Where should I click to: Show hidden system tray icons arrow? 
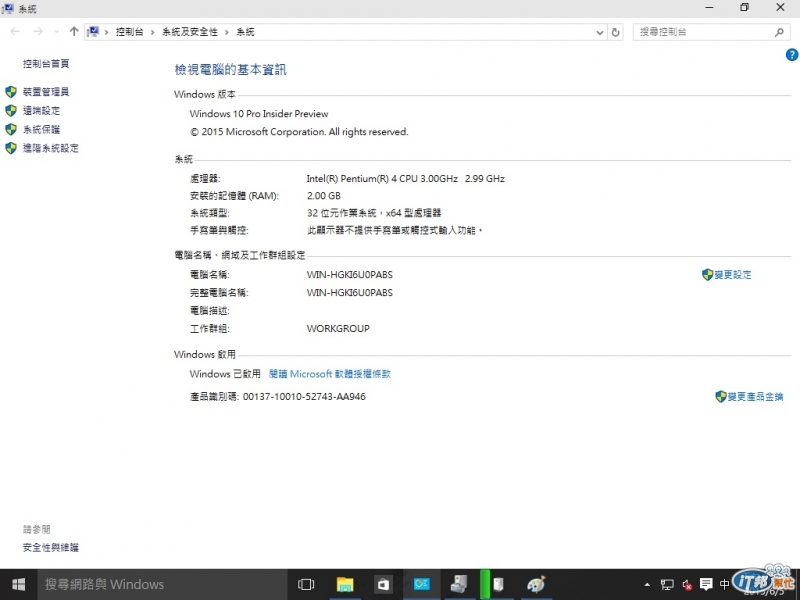(647, 585)
